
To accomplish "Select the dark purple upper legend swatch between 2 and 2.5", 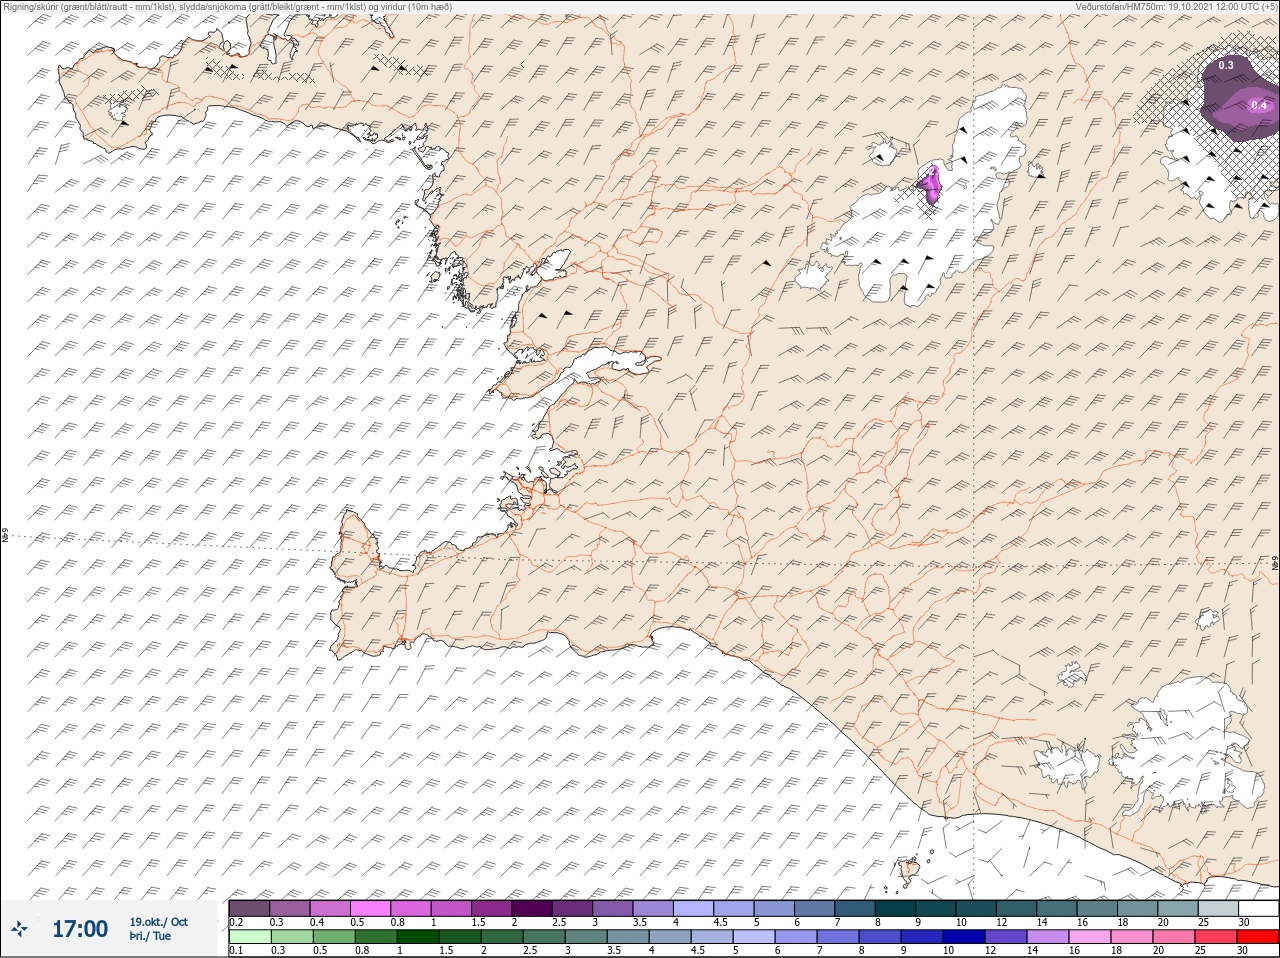I will tap(532, 908).
